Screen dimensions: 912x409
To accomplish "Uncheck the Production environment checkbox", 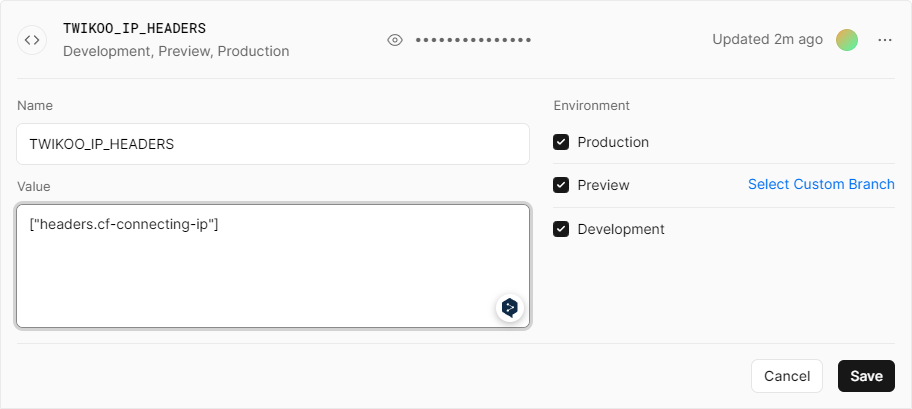I will click(561, 142).
